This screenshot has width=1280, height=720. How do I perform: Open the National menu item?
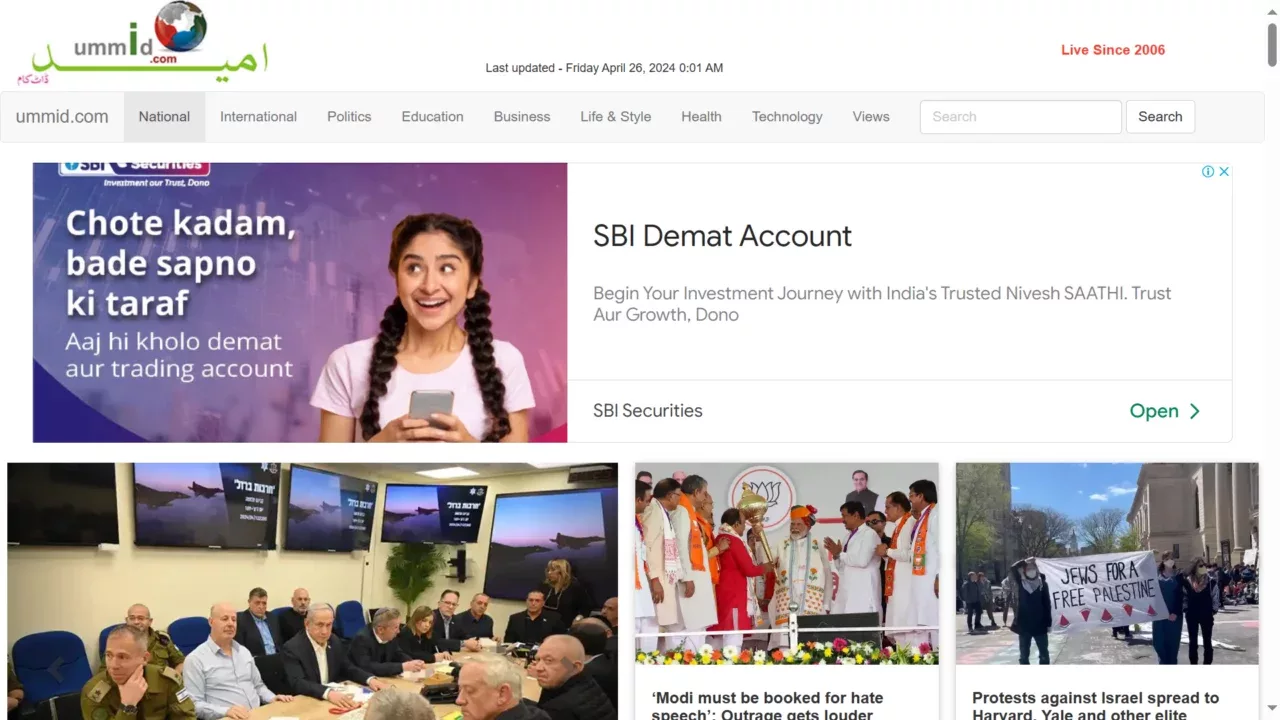(164, 117)
